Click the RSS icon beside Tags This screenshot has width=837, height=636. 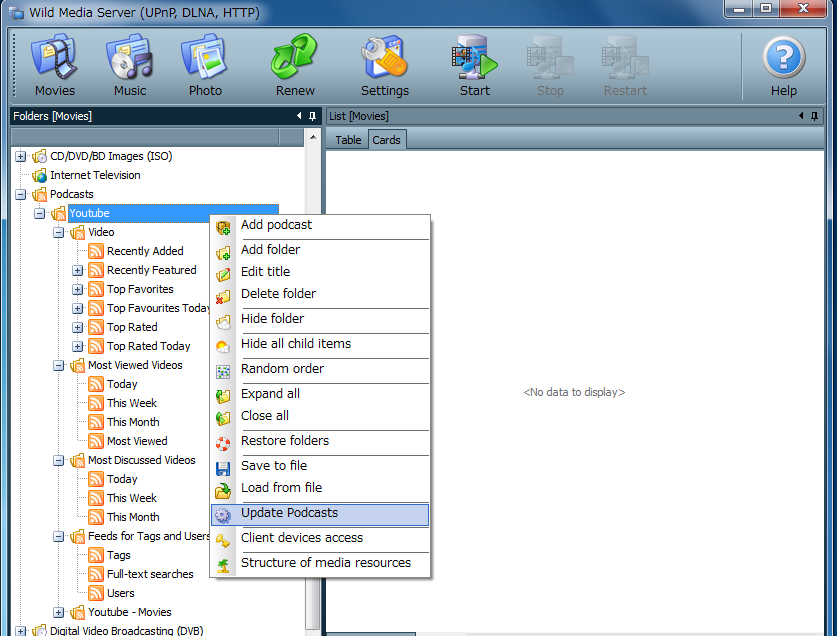coord(96,555)
